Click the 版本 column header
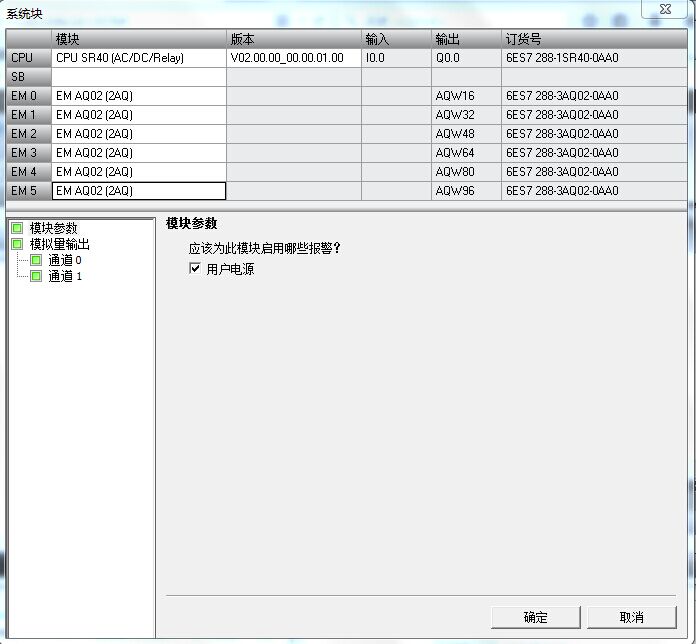Screen dimensions: 696x644 point(294,39)
